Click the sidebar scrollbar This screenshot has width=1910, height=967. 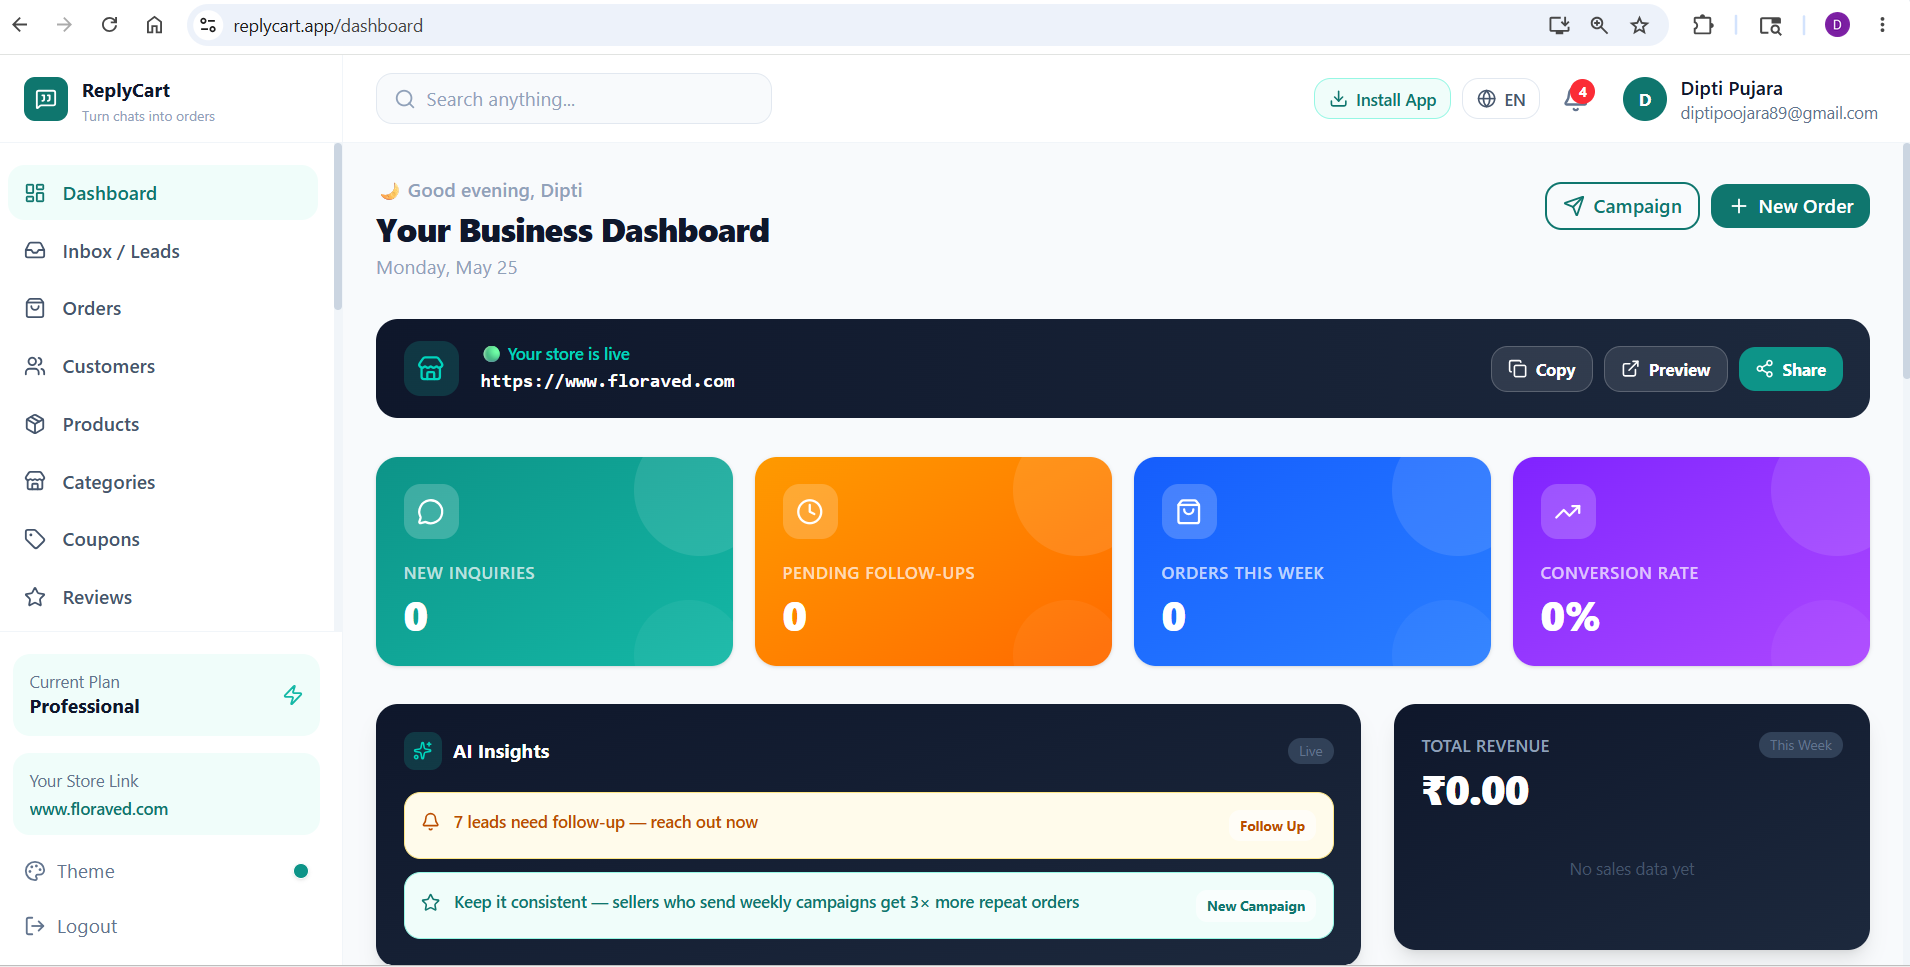pos(338,226)
